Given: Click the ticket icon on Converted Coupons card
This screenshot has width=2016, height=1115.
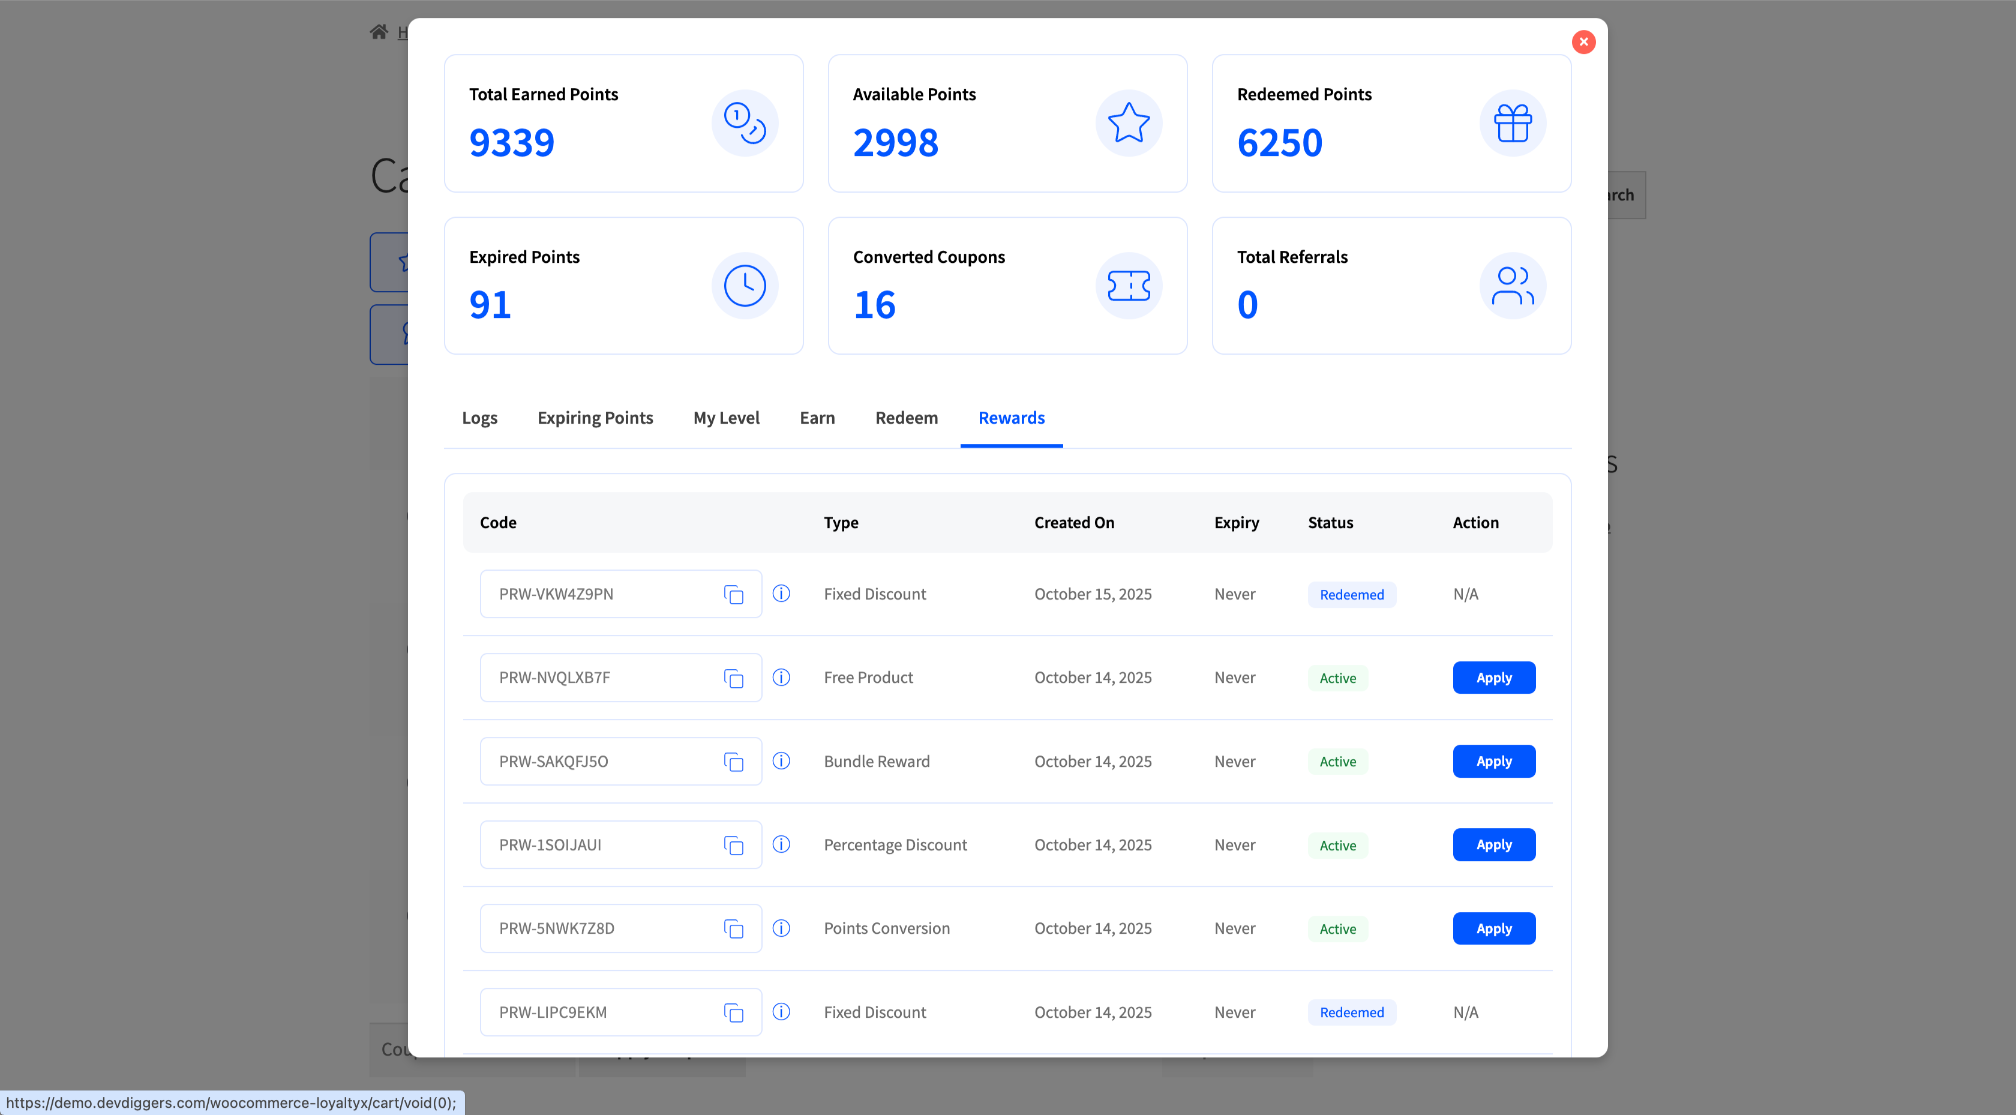Looking at the screenshot, I should 1129,286.
